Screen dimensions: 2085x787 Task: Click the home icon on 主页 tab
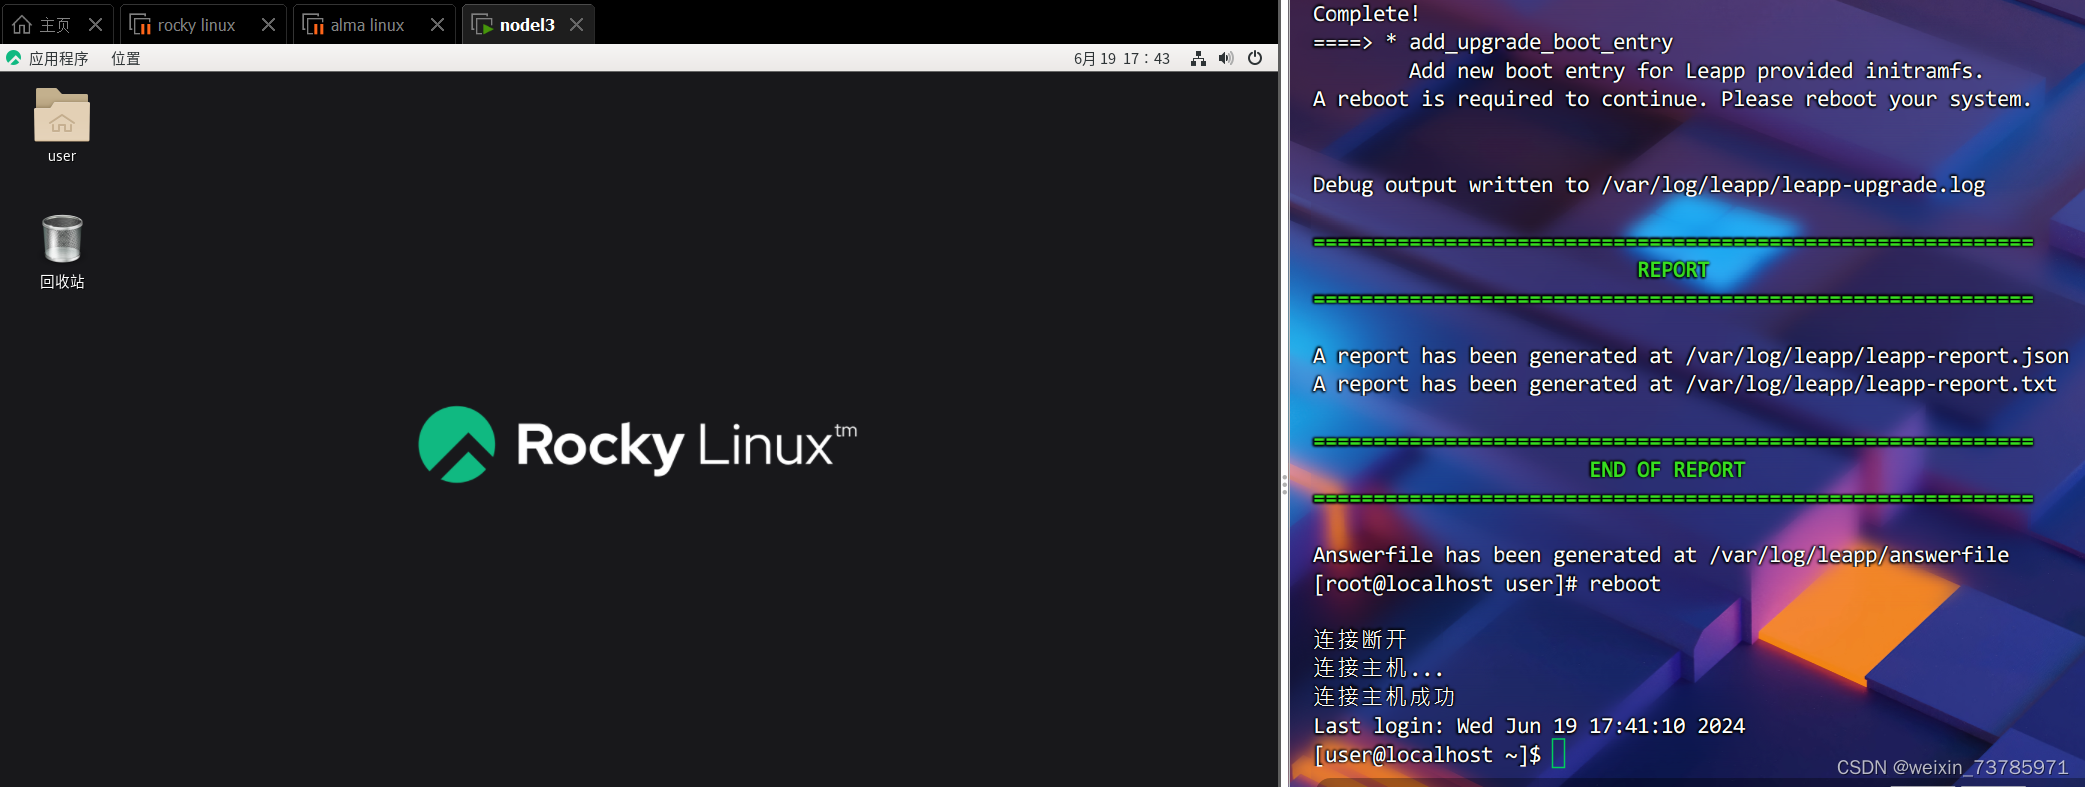22,24
